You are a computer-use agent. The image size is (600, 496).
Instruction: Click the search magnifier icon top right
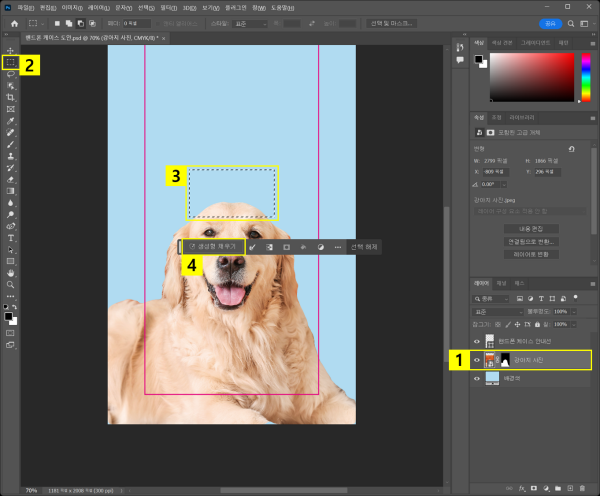573,23
